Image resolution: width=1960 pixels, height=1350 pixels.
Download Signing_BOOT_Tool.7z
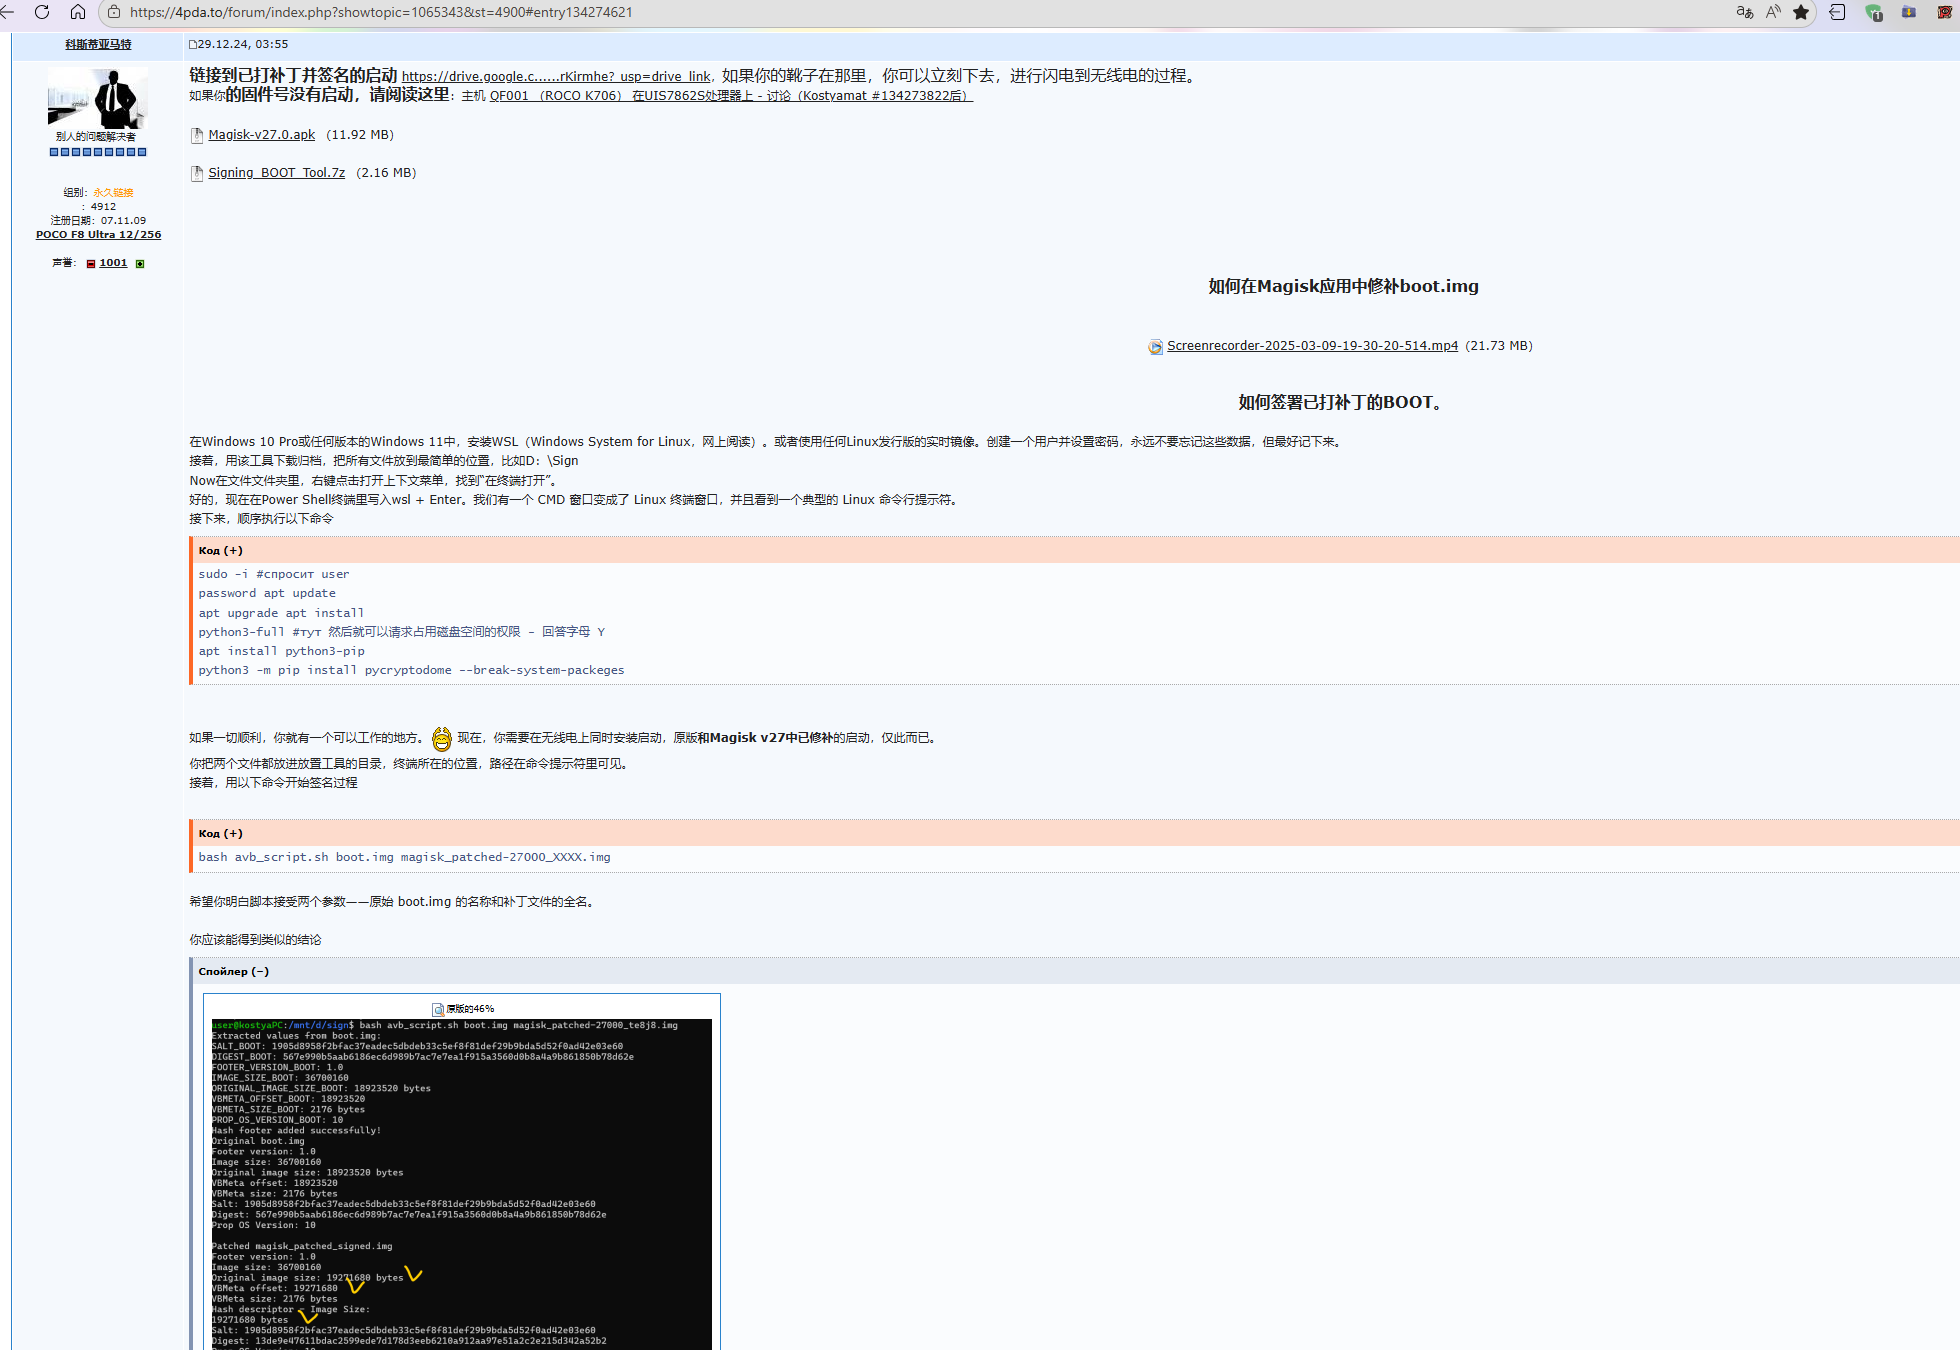(277, 173)
